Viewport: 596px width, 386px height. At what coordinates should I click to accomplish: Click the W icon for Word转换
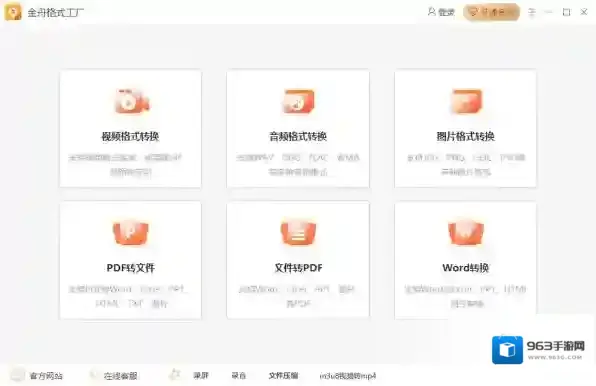point(466,233)
